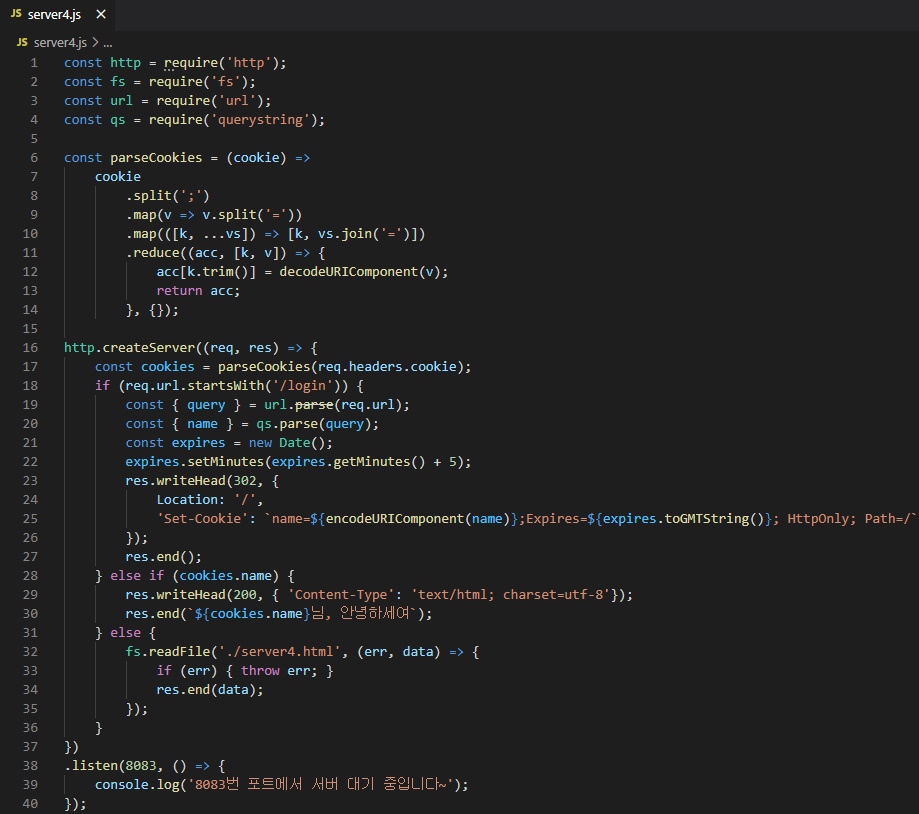Image resolution: width=919 pixels, height=814 pixels.
Task: Click fs.readFile on line 32
Action: 168,652
